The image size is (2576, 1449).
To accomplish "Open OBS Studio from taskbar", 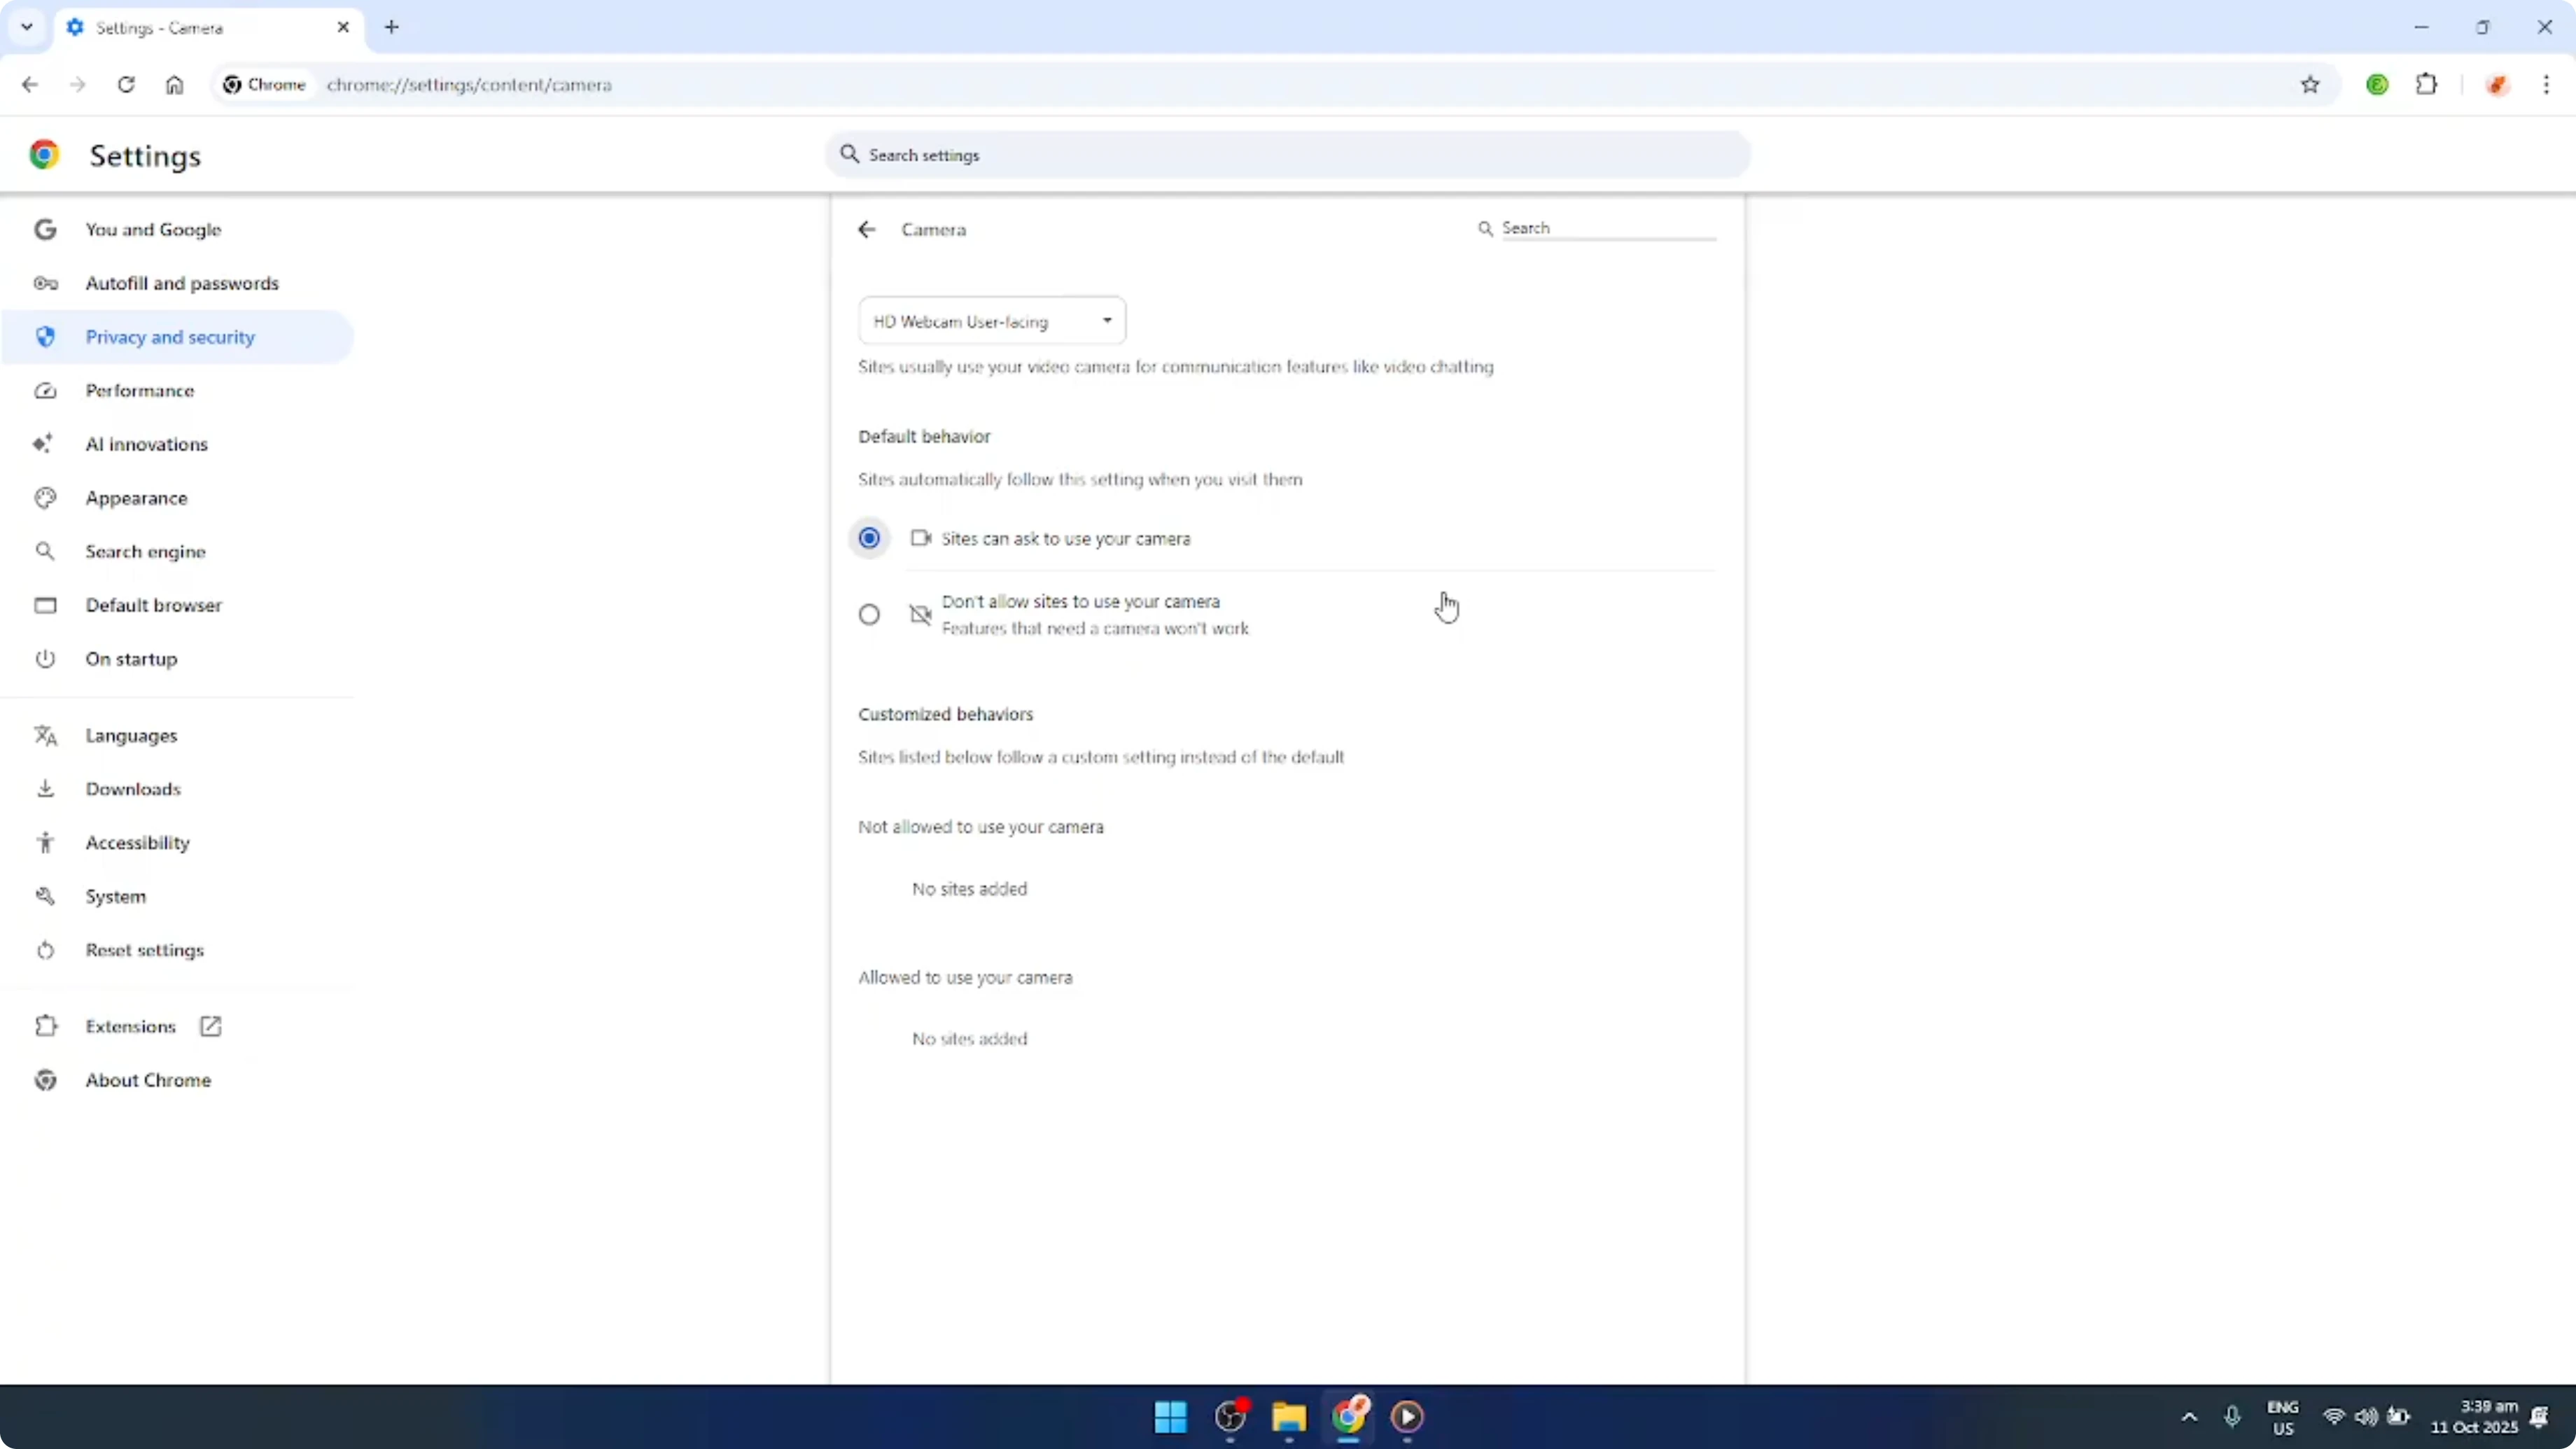I will tap(1230, 1417).
